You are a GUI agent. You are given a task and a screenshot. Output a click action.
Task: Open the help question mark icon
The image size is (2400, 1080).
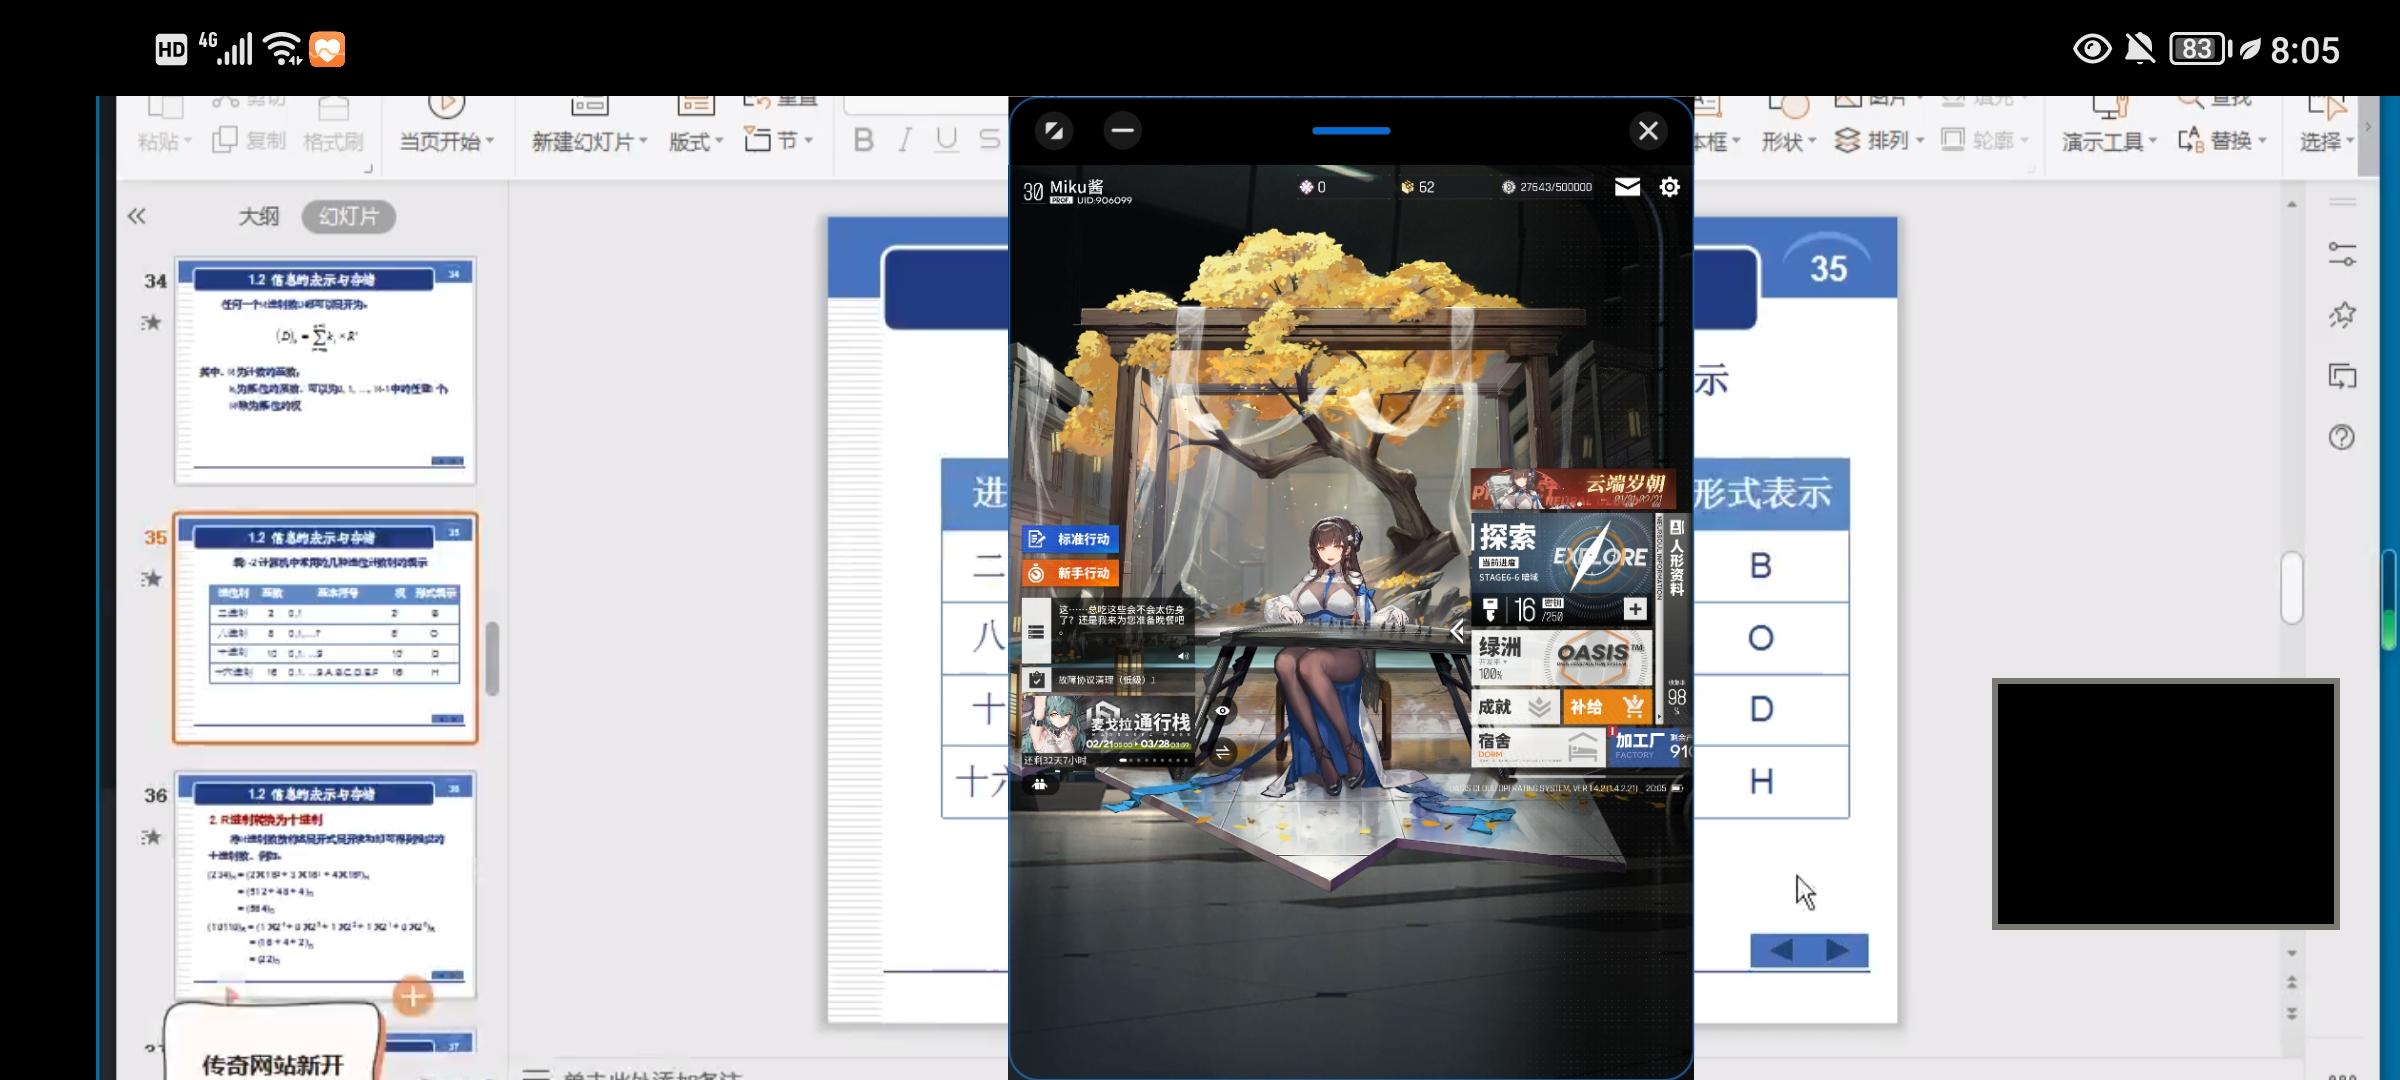[x=2342, y=437]
